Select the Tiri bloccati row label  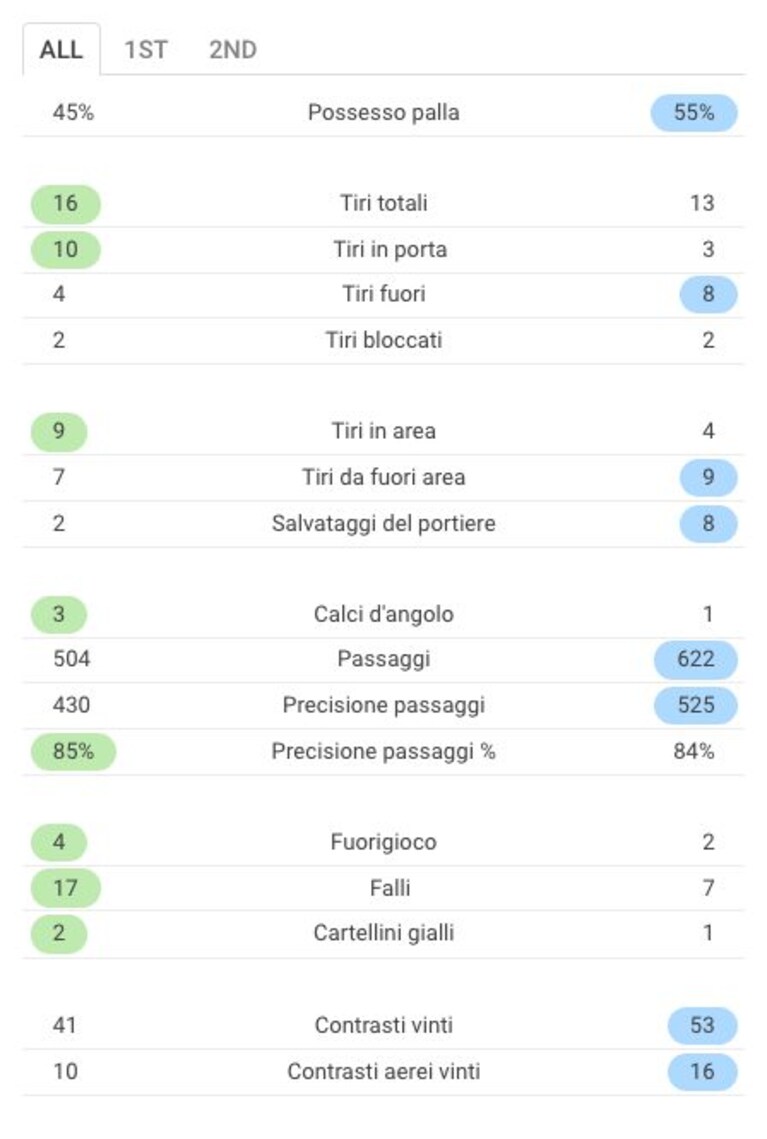pos(384,340)
